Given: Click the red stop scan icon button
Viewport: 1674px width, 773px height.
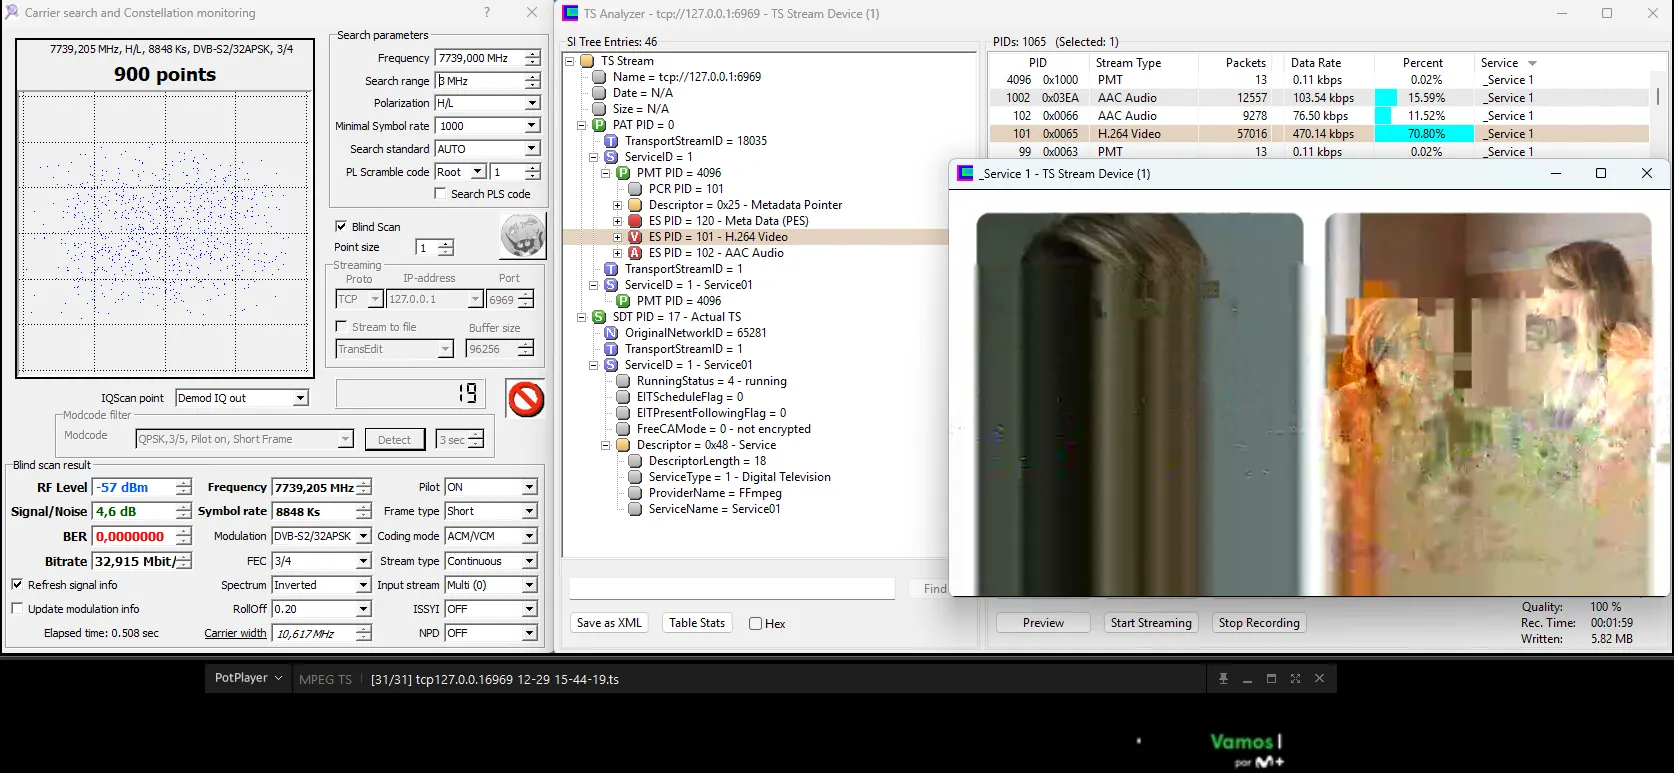Looking at the screenshot, I should tap(525, 399).
